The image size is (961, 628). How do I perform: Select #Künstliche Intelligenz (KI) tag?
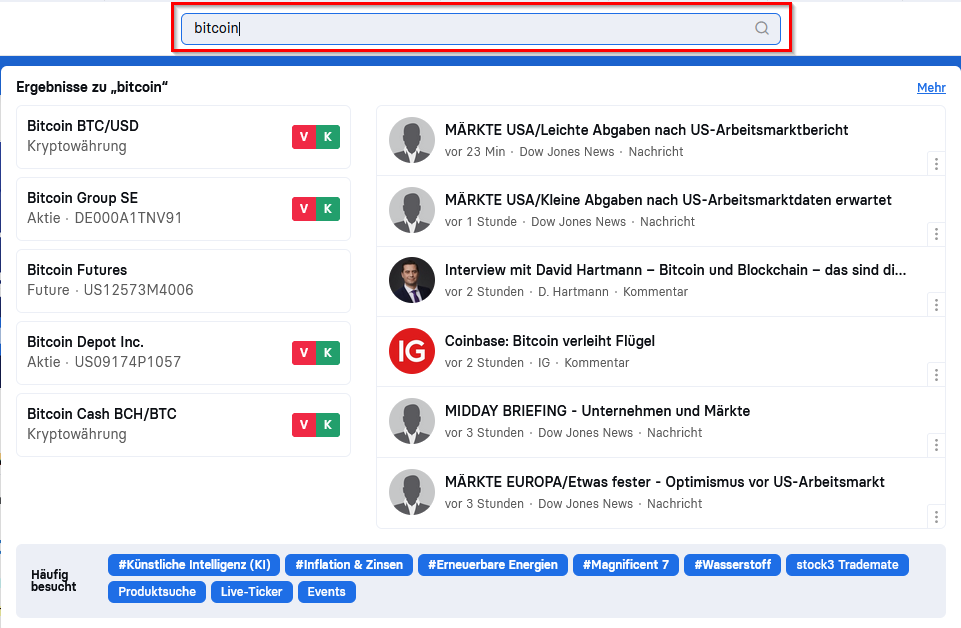(x=194, y=565)
